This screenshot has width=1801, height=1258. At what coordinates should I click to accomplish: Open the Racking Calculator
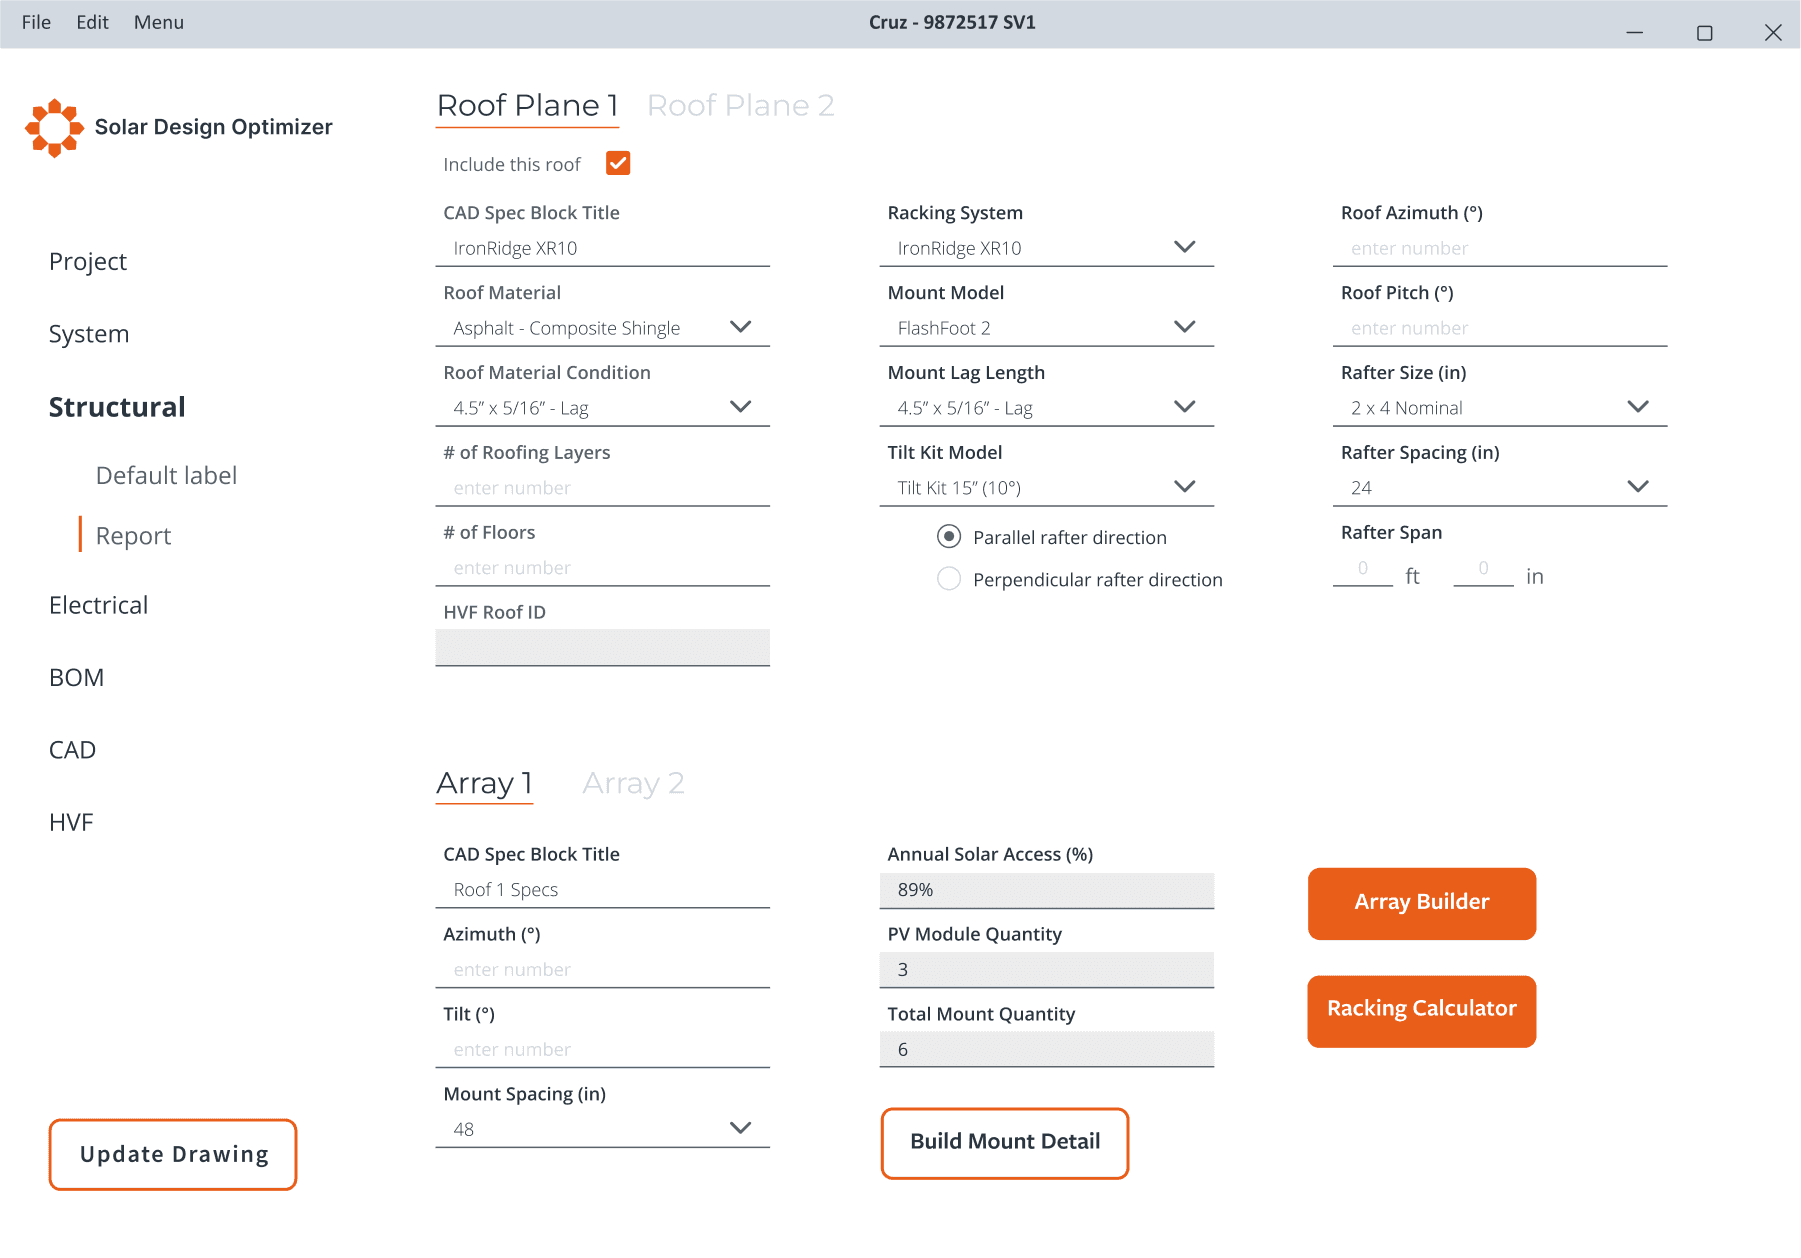tap(1421, 1011)
